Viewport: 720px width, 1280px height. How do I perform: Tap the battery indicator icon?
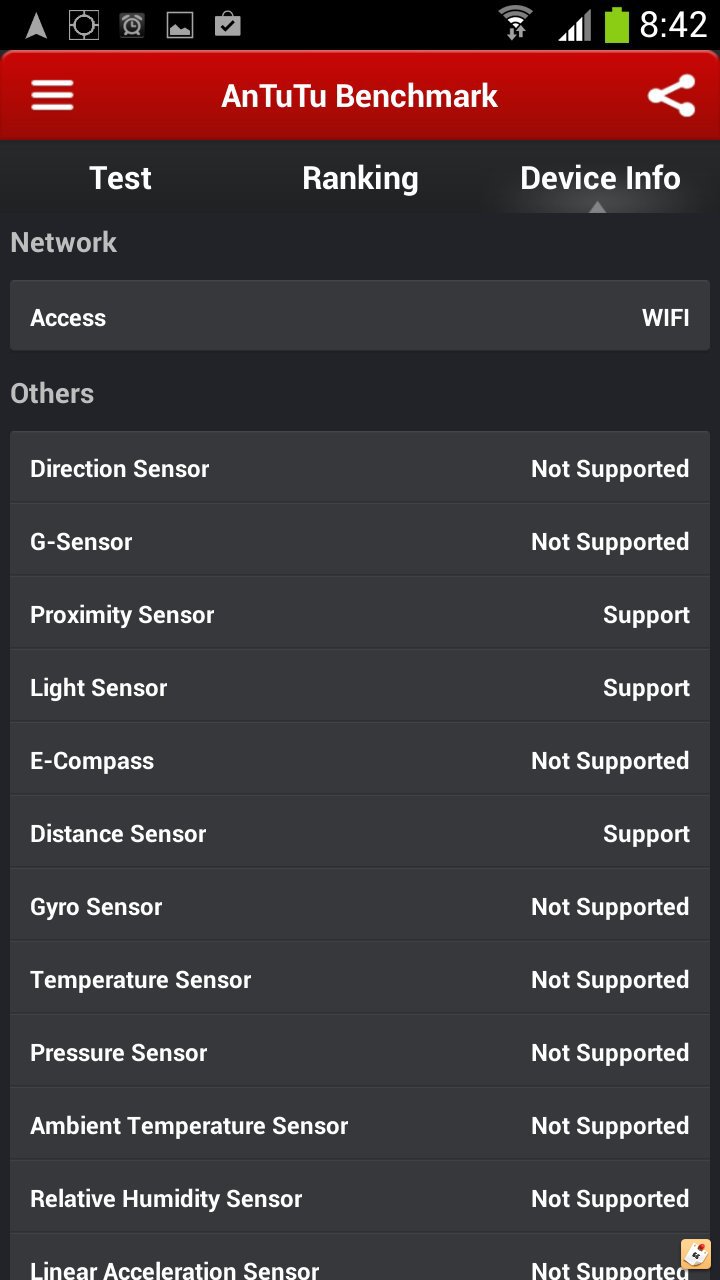coord(616,25)
